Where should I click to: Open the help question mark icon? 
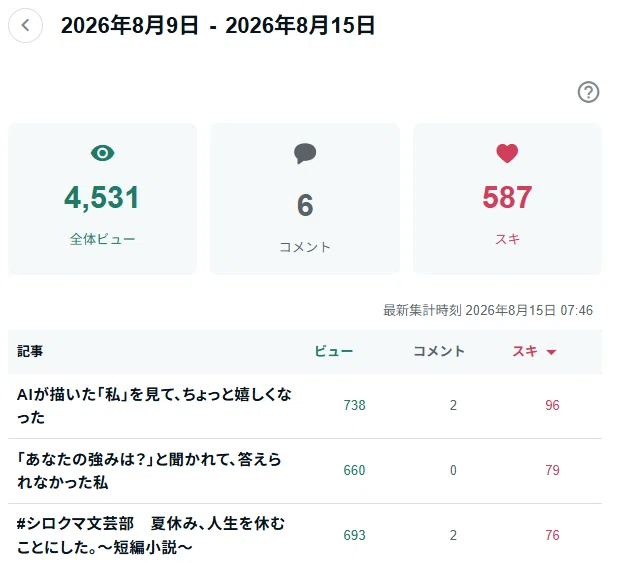coord(588,92)
